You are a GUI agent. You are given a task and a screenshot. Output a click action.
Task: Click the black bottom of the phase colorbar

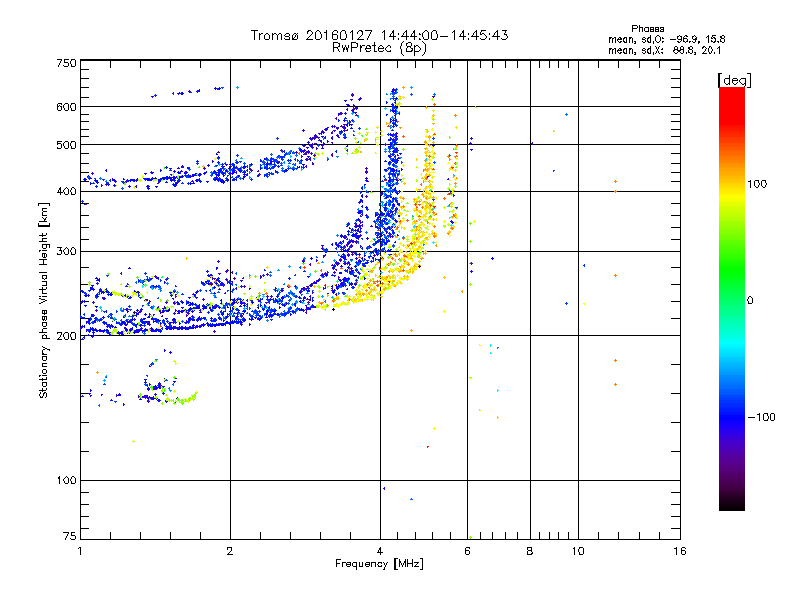tap(732, 503)
